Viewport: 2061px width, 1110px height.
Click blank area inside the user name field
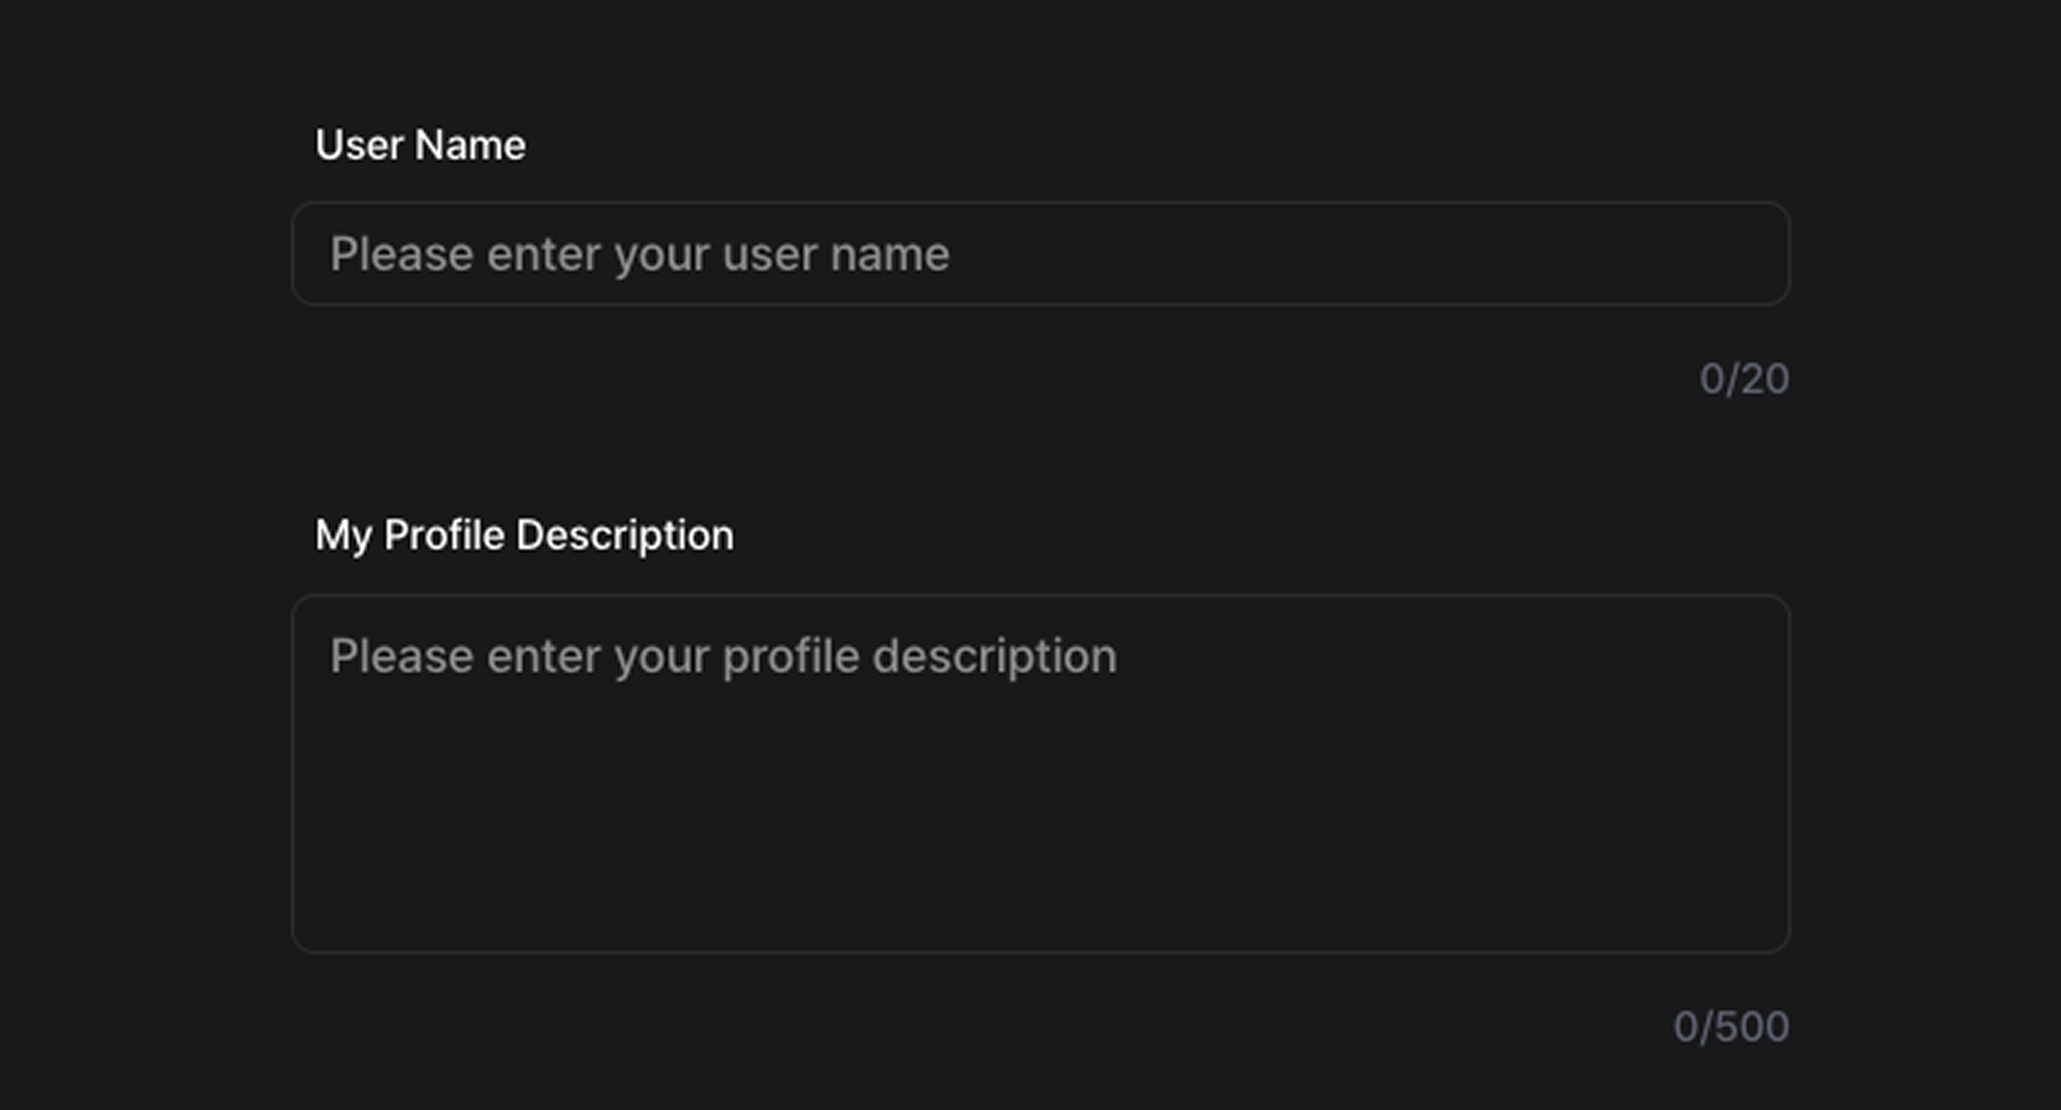(1400, 254)
